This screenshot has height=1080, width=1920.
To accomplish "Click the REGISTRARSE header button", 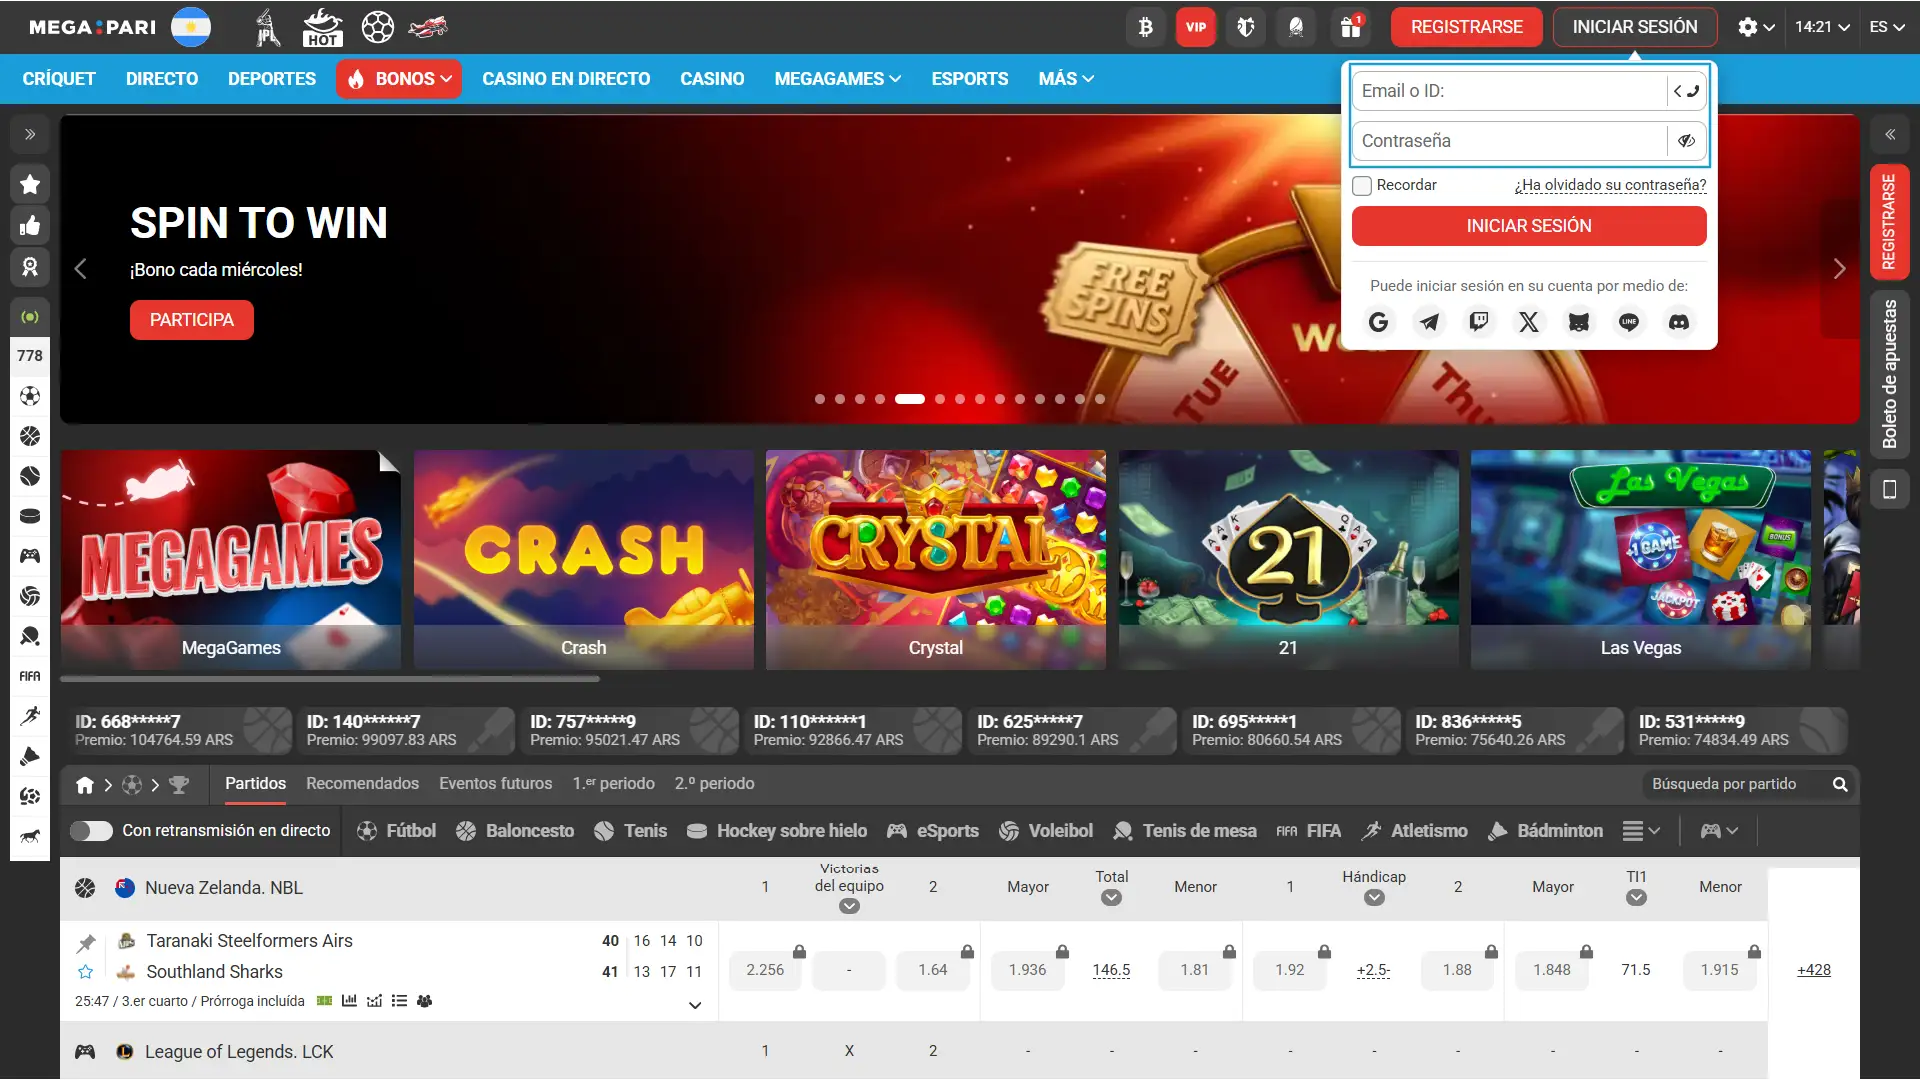I will pyautogui.click(x=1466, y=27).
